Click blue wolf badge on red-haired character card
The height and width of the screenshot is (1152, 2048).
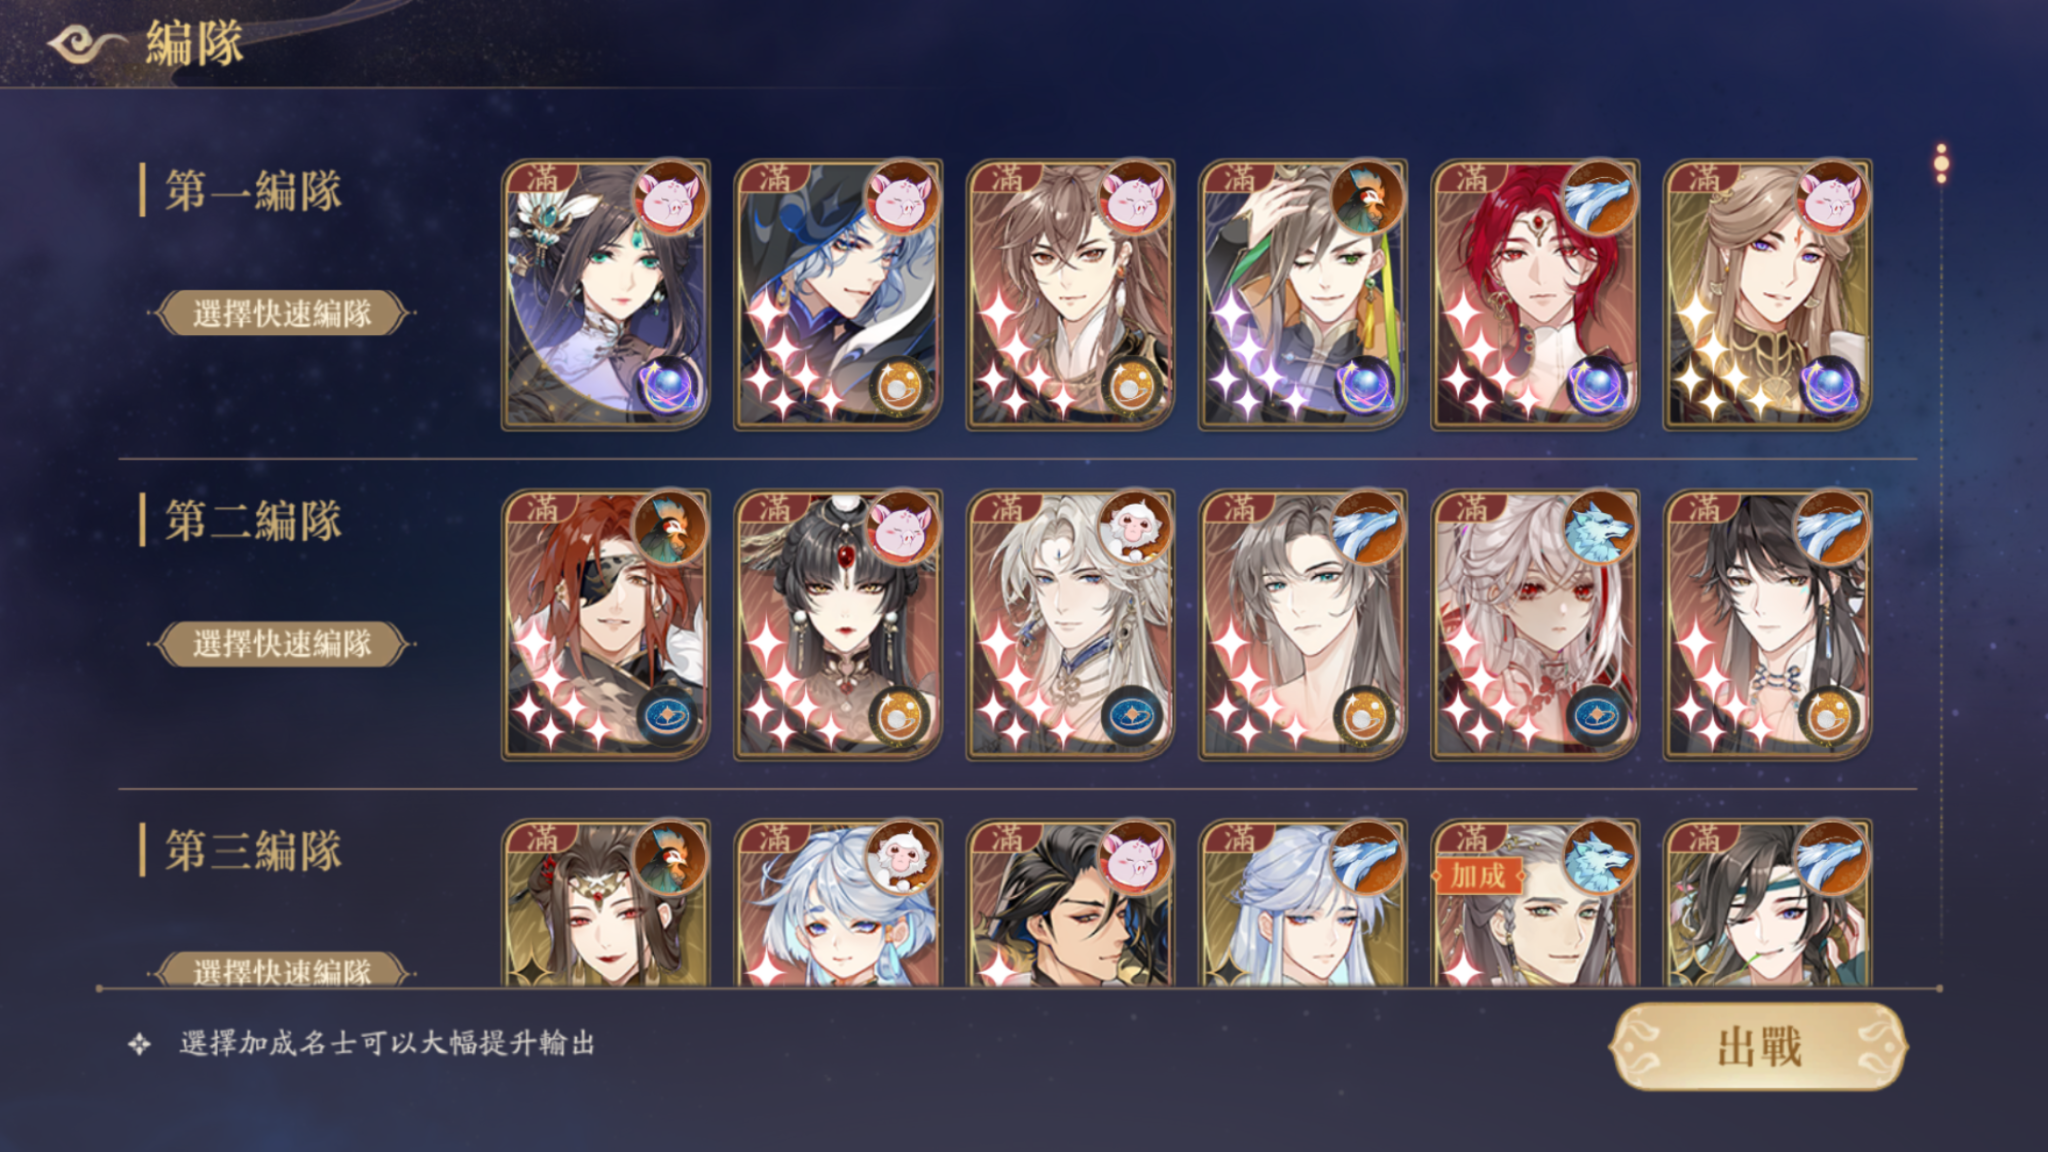(x=1598, y=198)
